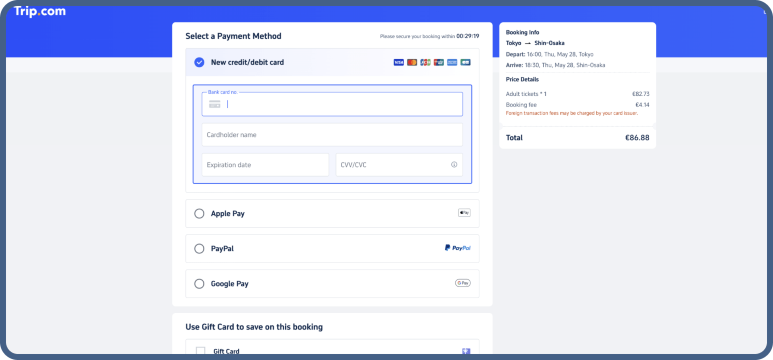Screen dimensions: 773x360
Task: Click the 'Depart: 16:00, Thu, May 28' line
Action: click(550, 54)
